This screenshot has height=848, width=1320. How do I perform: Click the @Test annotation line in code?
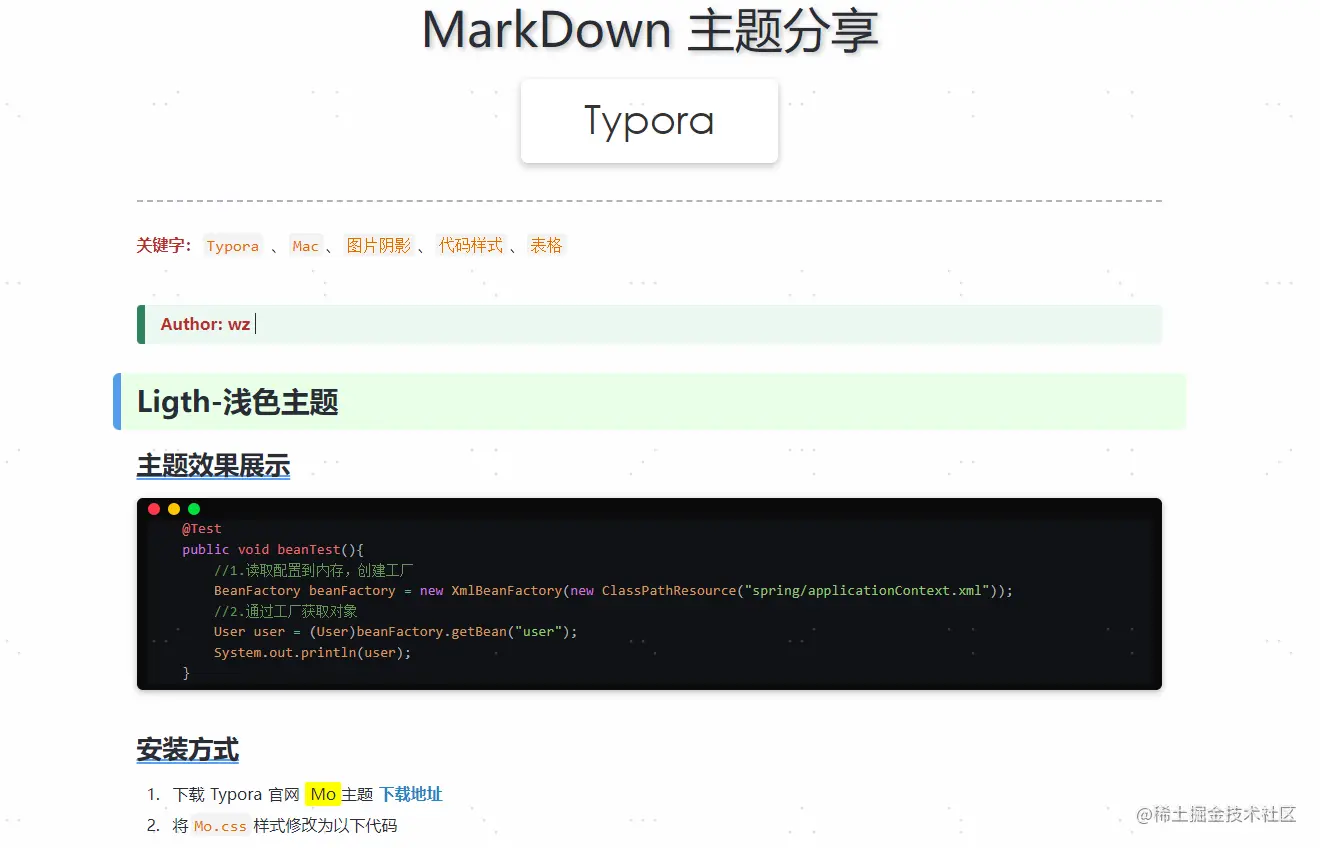202,529
